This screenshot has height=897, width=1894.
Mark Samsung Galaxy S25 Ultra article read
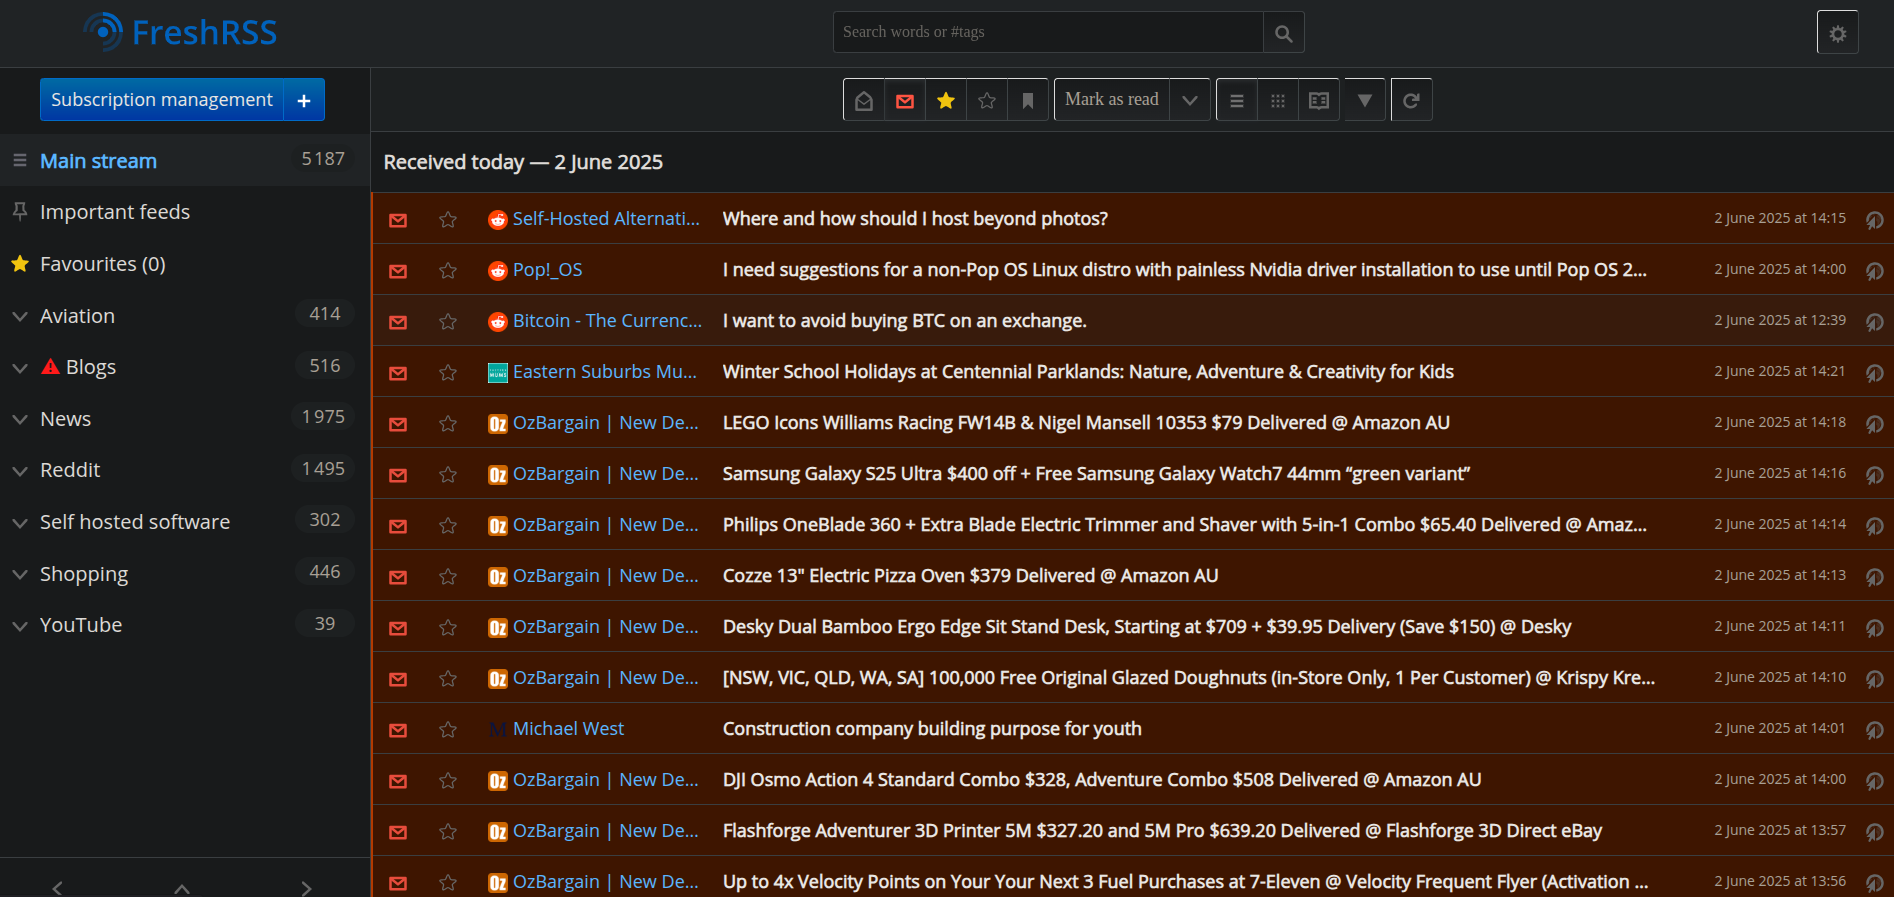point(398,475)
